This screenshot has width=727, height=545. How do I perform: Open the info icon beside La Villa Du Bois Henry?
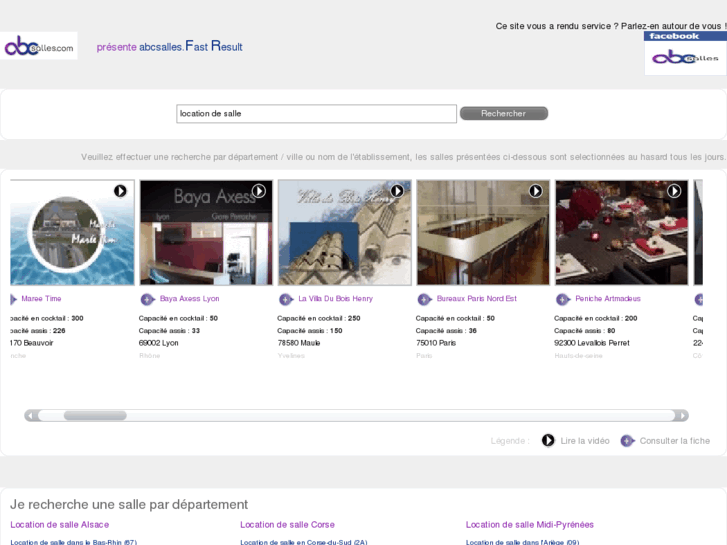point(286,299)
